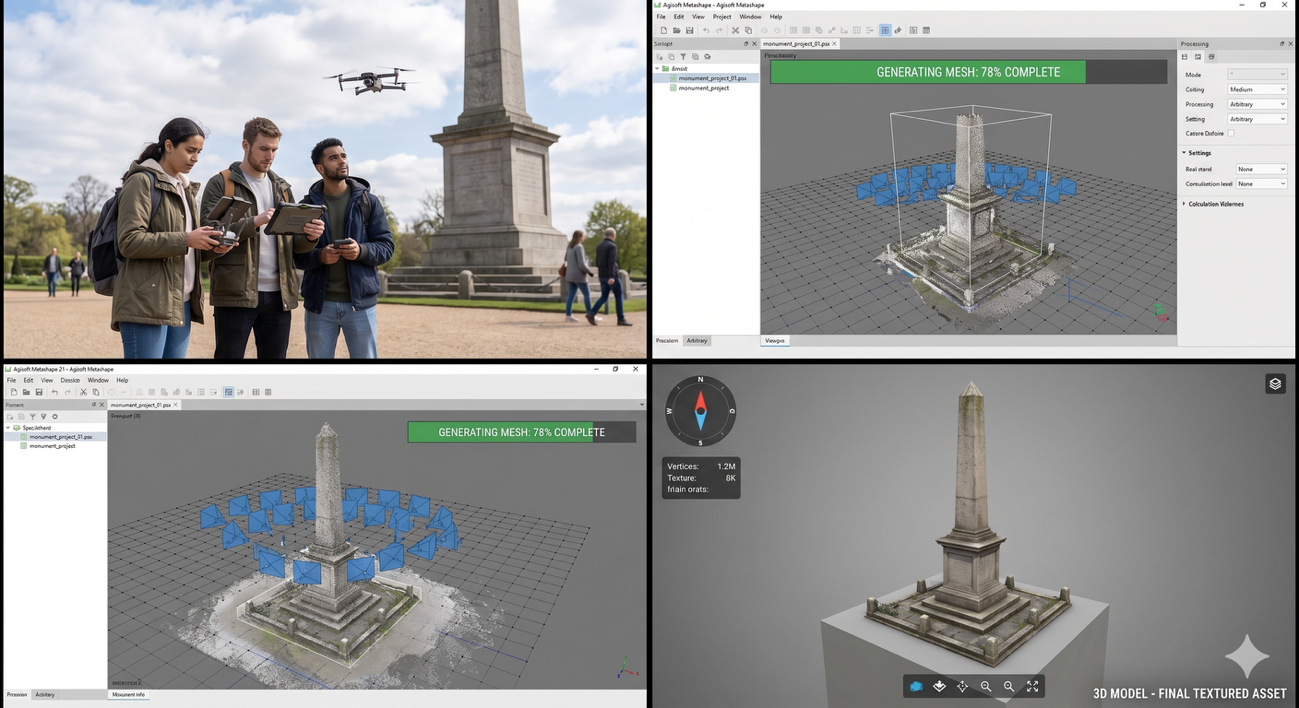This screenshot has width=1299, height=708.
Task: Click first icon tab in Processing panel
Action: [x=1185, y=57]
